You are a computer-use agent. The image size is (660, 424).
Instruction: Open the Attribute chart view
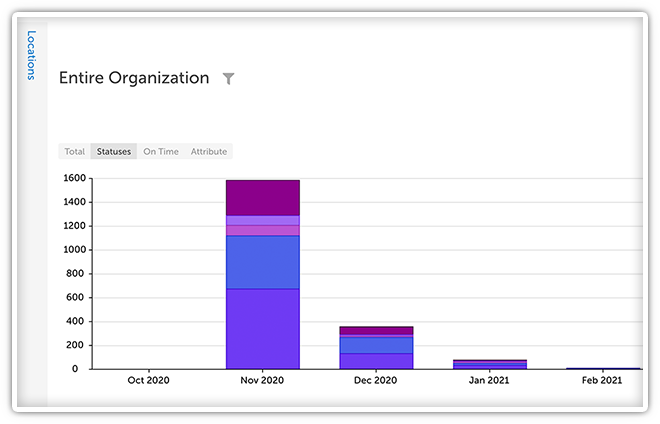coord(209,152)
